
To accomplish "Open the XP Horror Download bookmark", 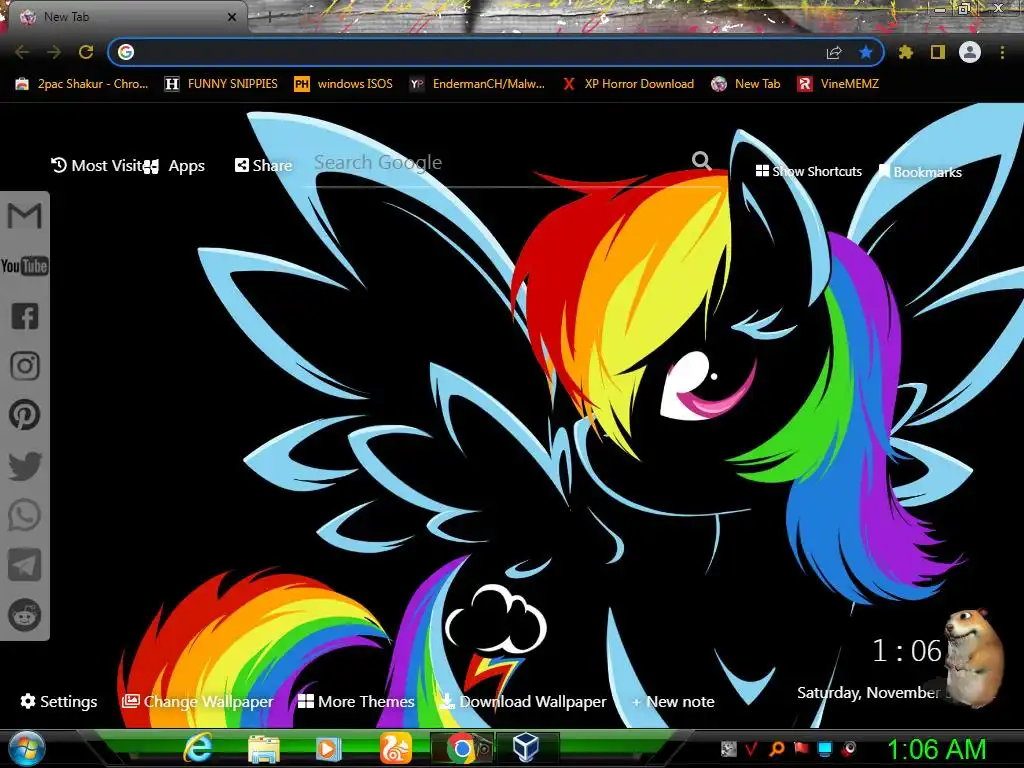I will tap(628, 84).
